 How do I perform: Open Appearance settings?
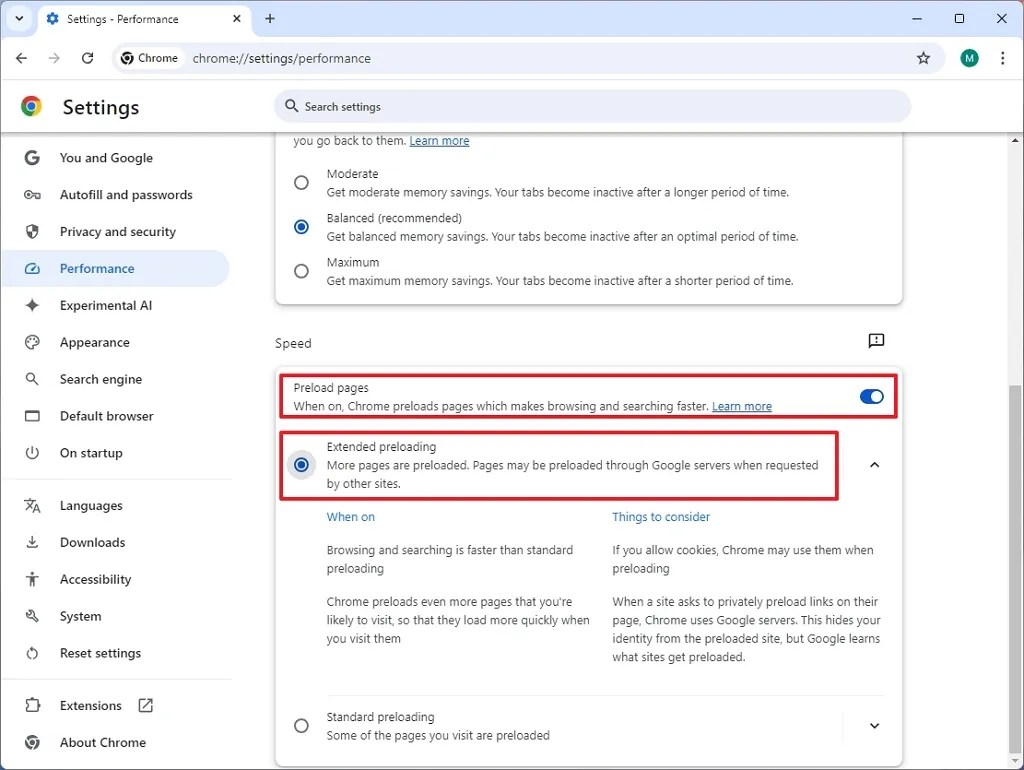[x=95, y=342]
